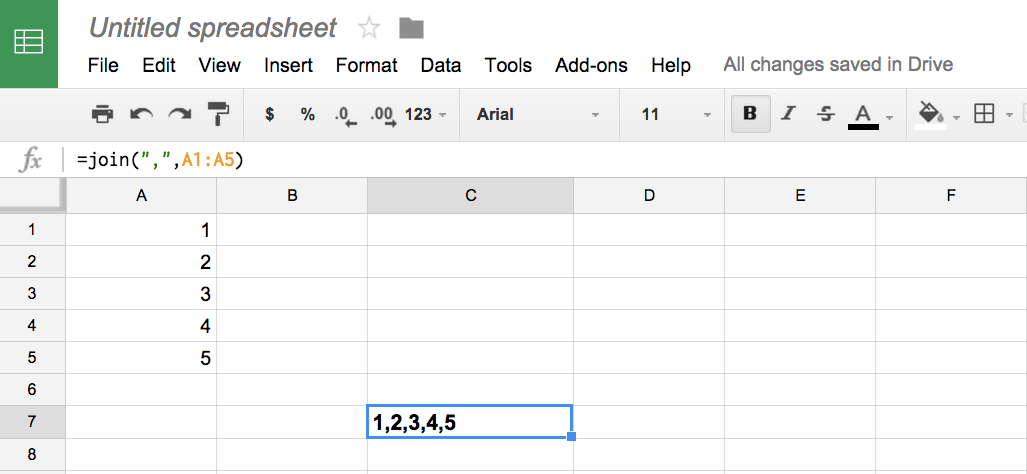Open the Add-ons menu
Viewport: 1027px width, 474px height.
(591, 65)
